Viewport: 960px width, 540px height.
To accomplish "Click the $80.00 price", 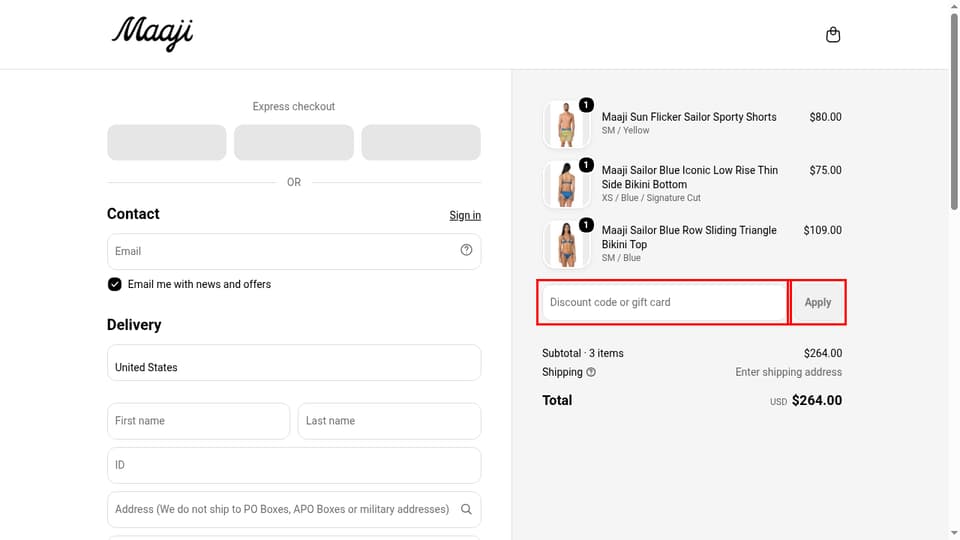I will (825, 117).
